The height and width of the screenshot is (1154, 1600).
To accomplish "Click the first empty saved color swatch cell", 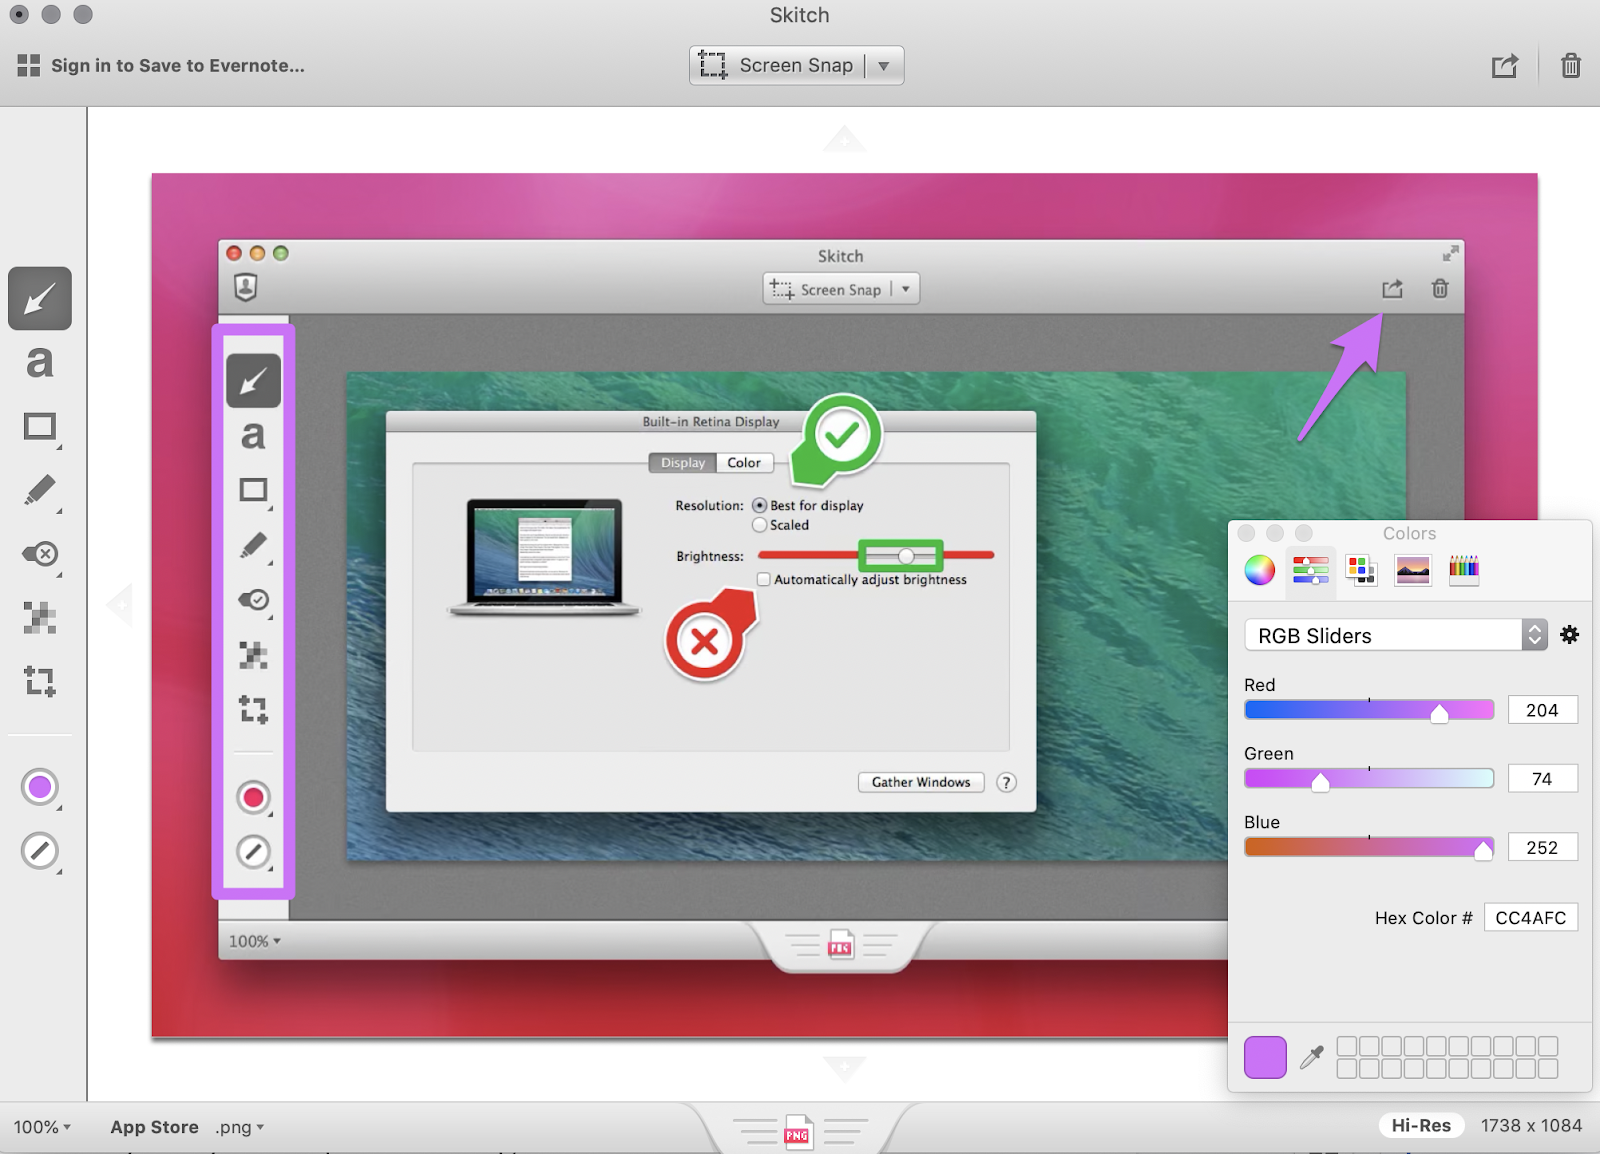I will coord(1347,1046).
